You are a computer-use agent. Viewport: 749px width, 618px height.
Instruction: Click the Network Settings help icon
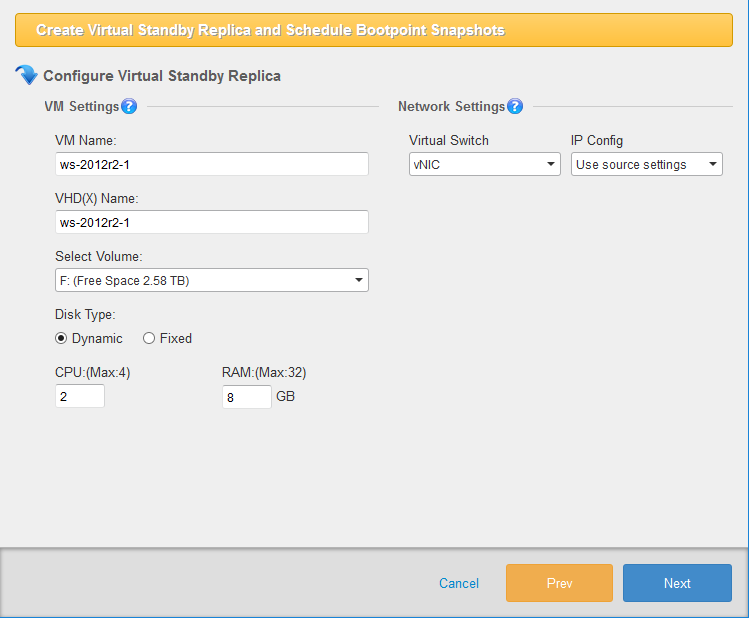click(515, 107)
